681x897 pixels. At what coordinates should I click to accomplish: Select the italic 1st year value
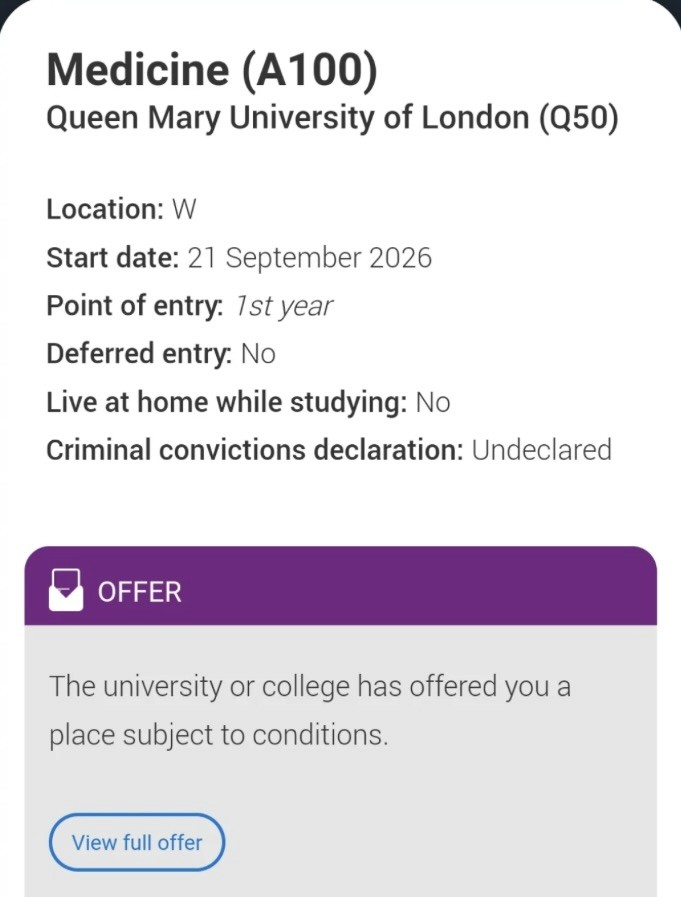(284, 306)
